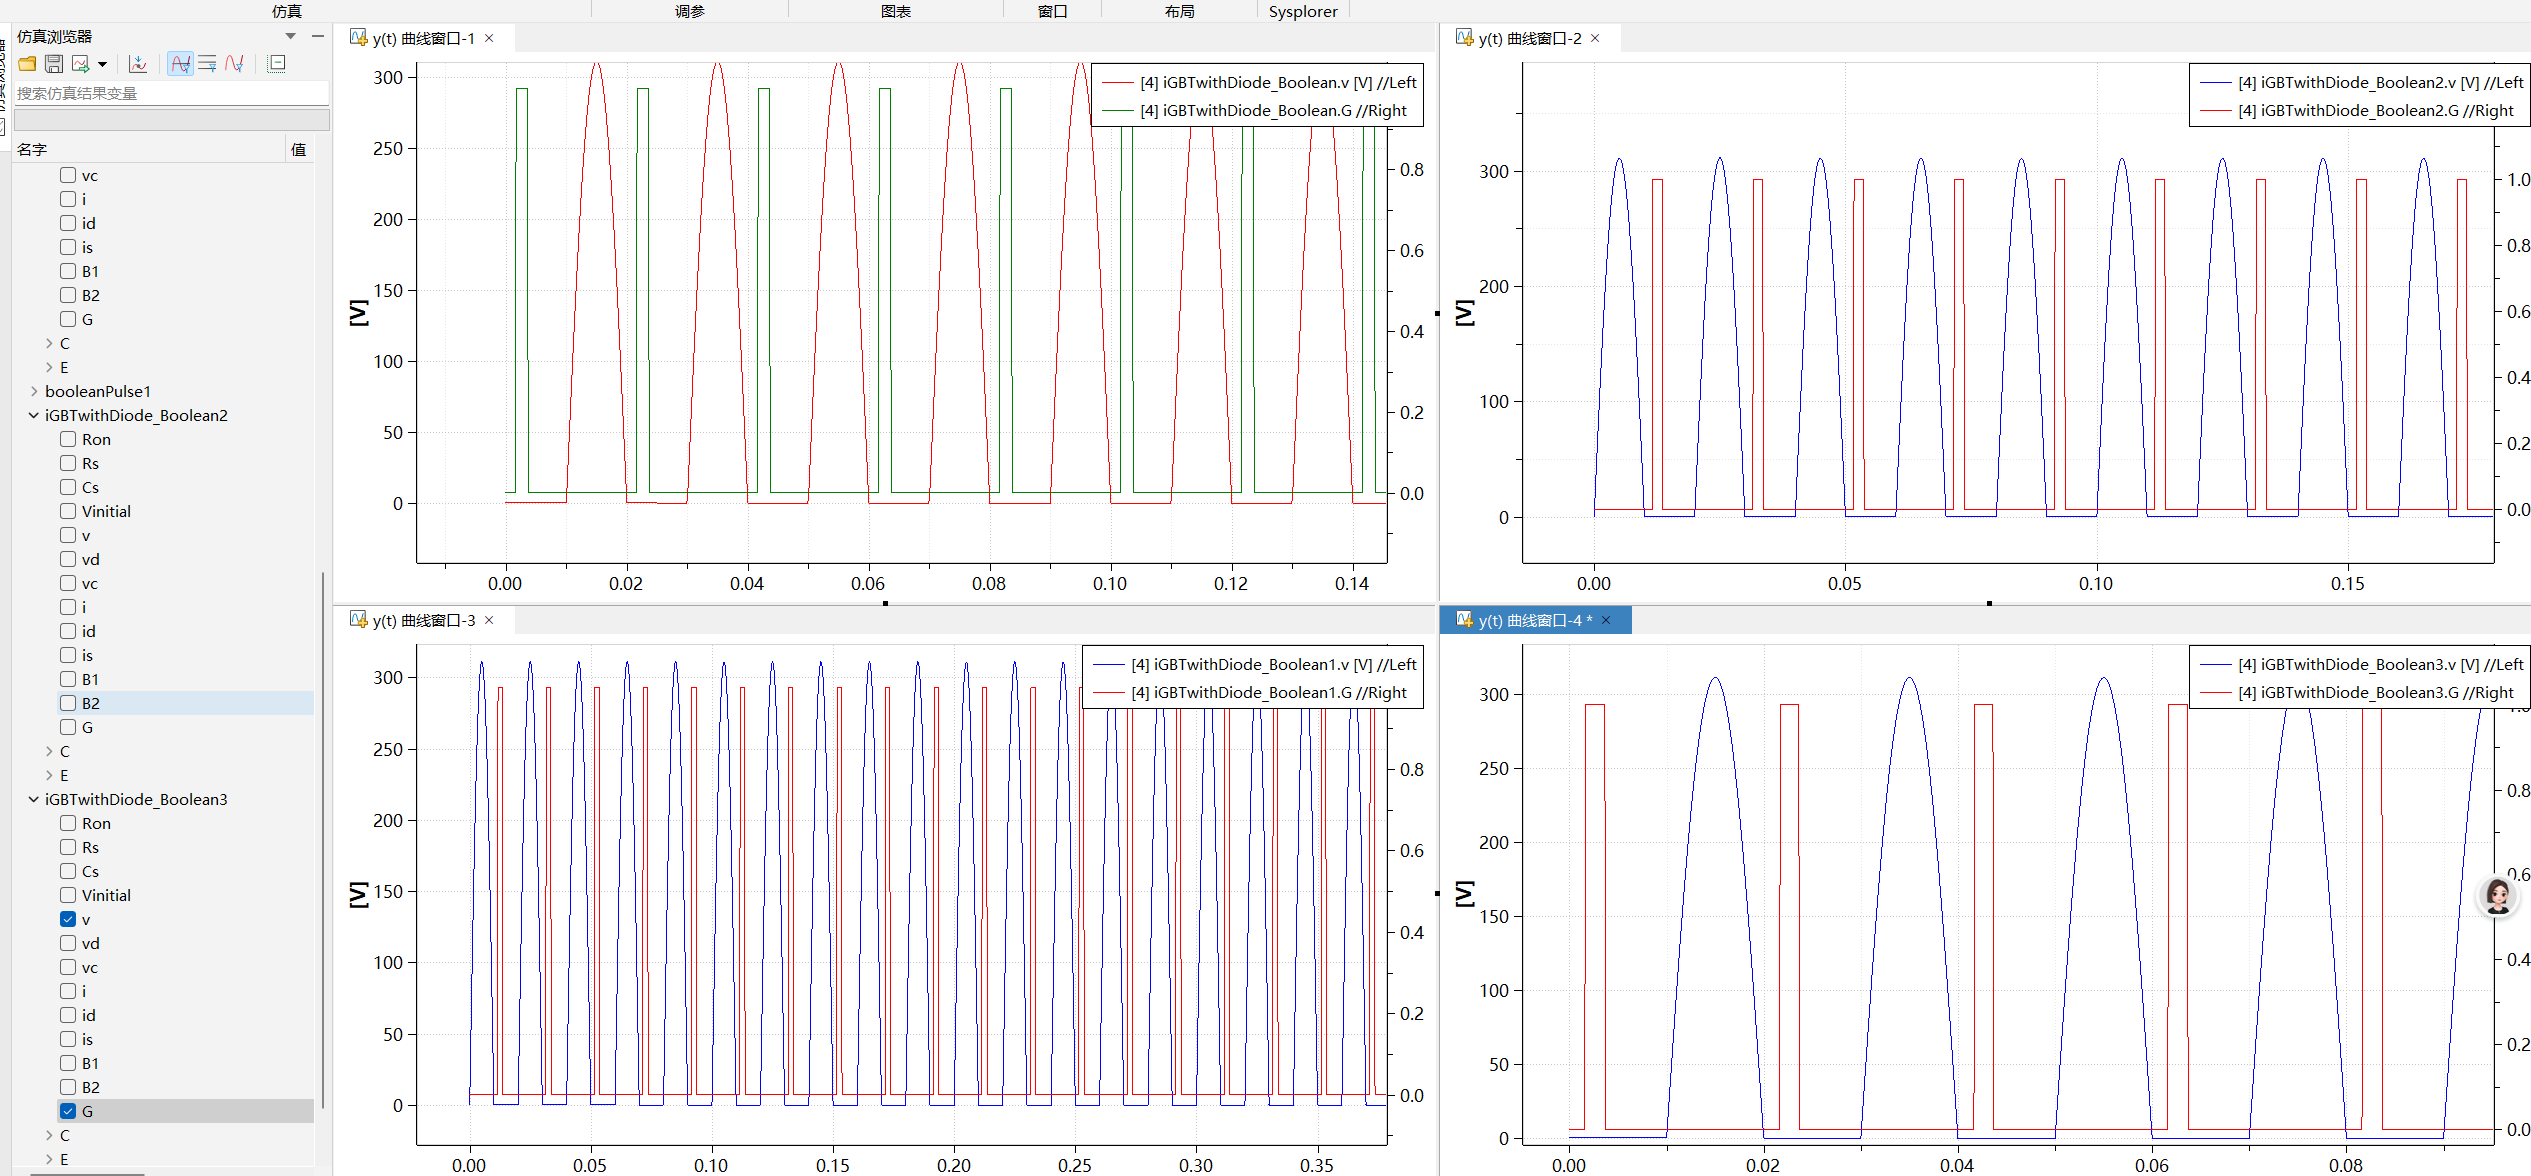
Task: Open simulation result file folder icon
Action: pos(27,64)
